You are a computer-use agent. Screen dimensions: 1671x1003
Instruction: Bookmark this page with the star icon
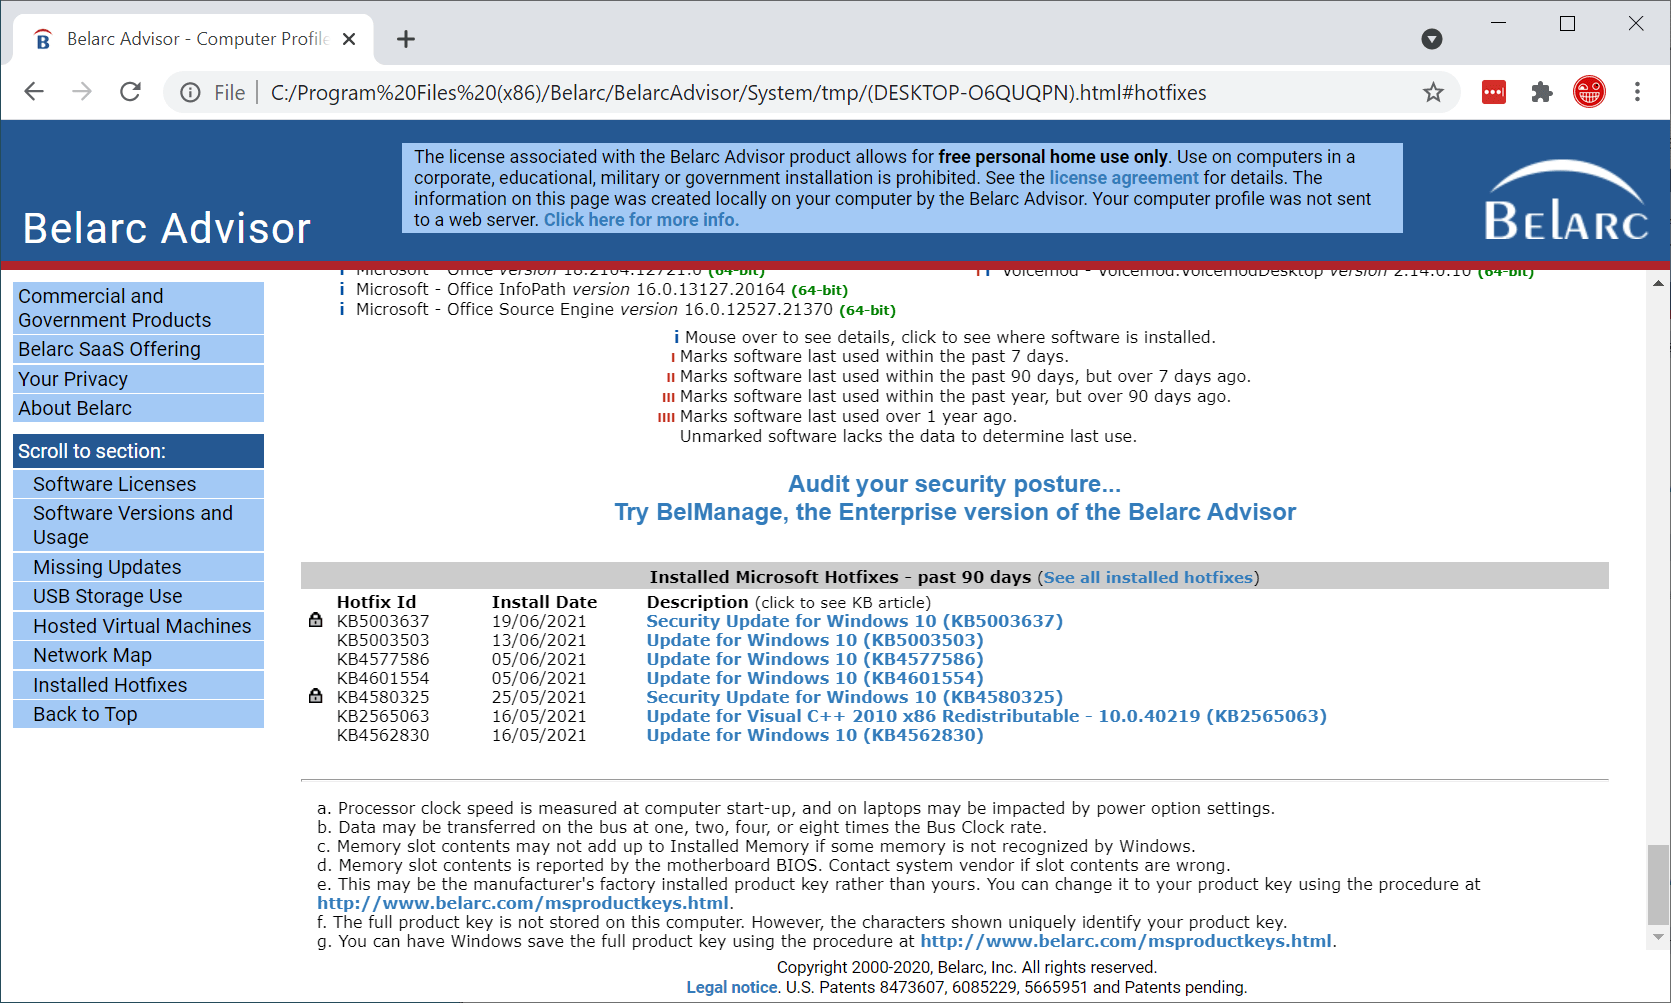pos(1433,93)
